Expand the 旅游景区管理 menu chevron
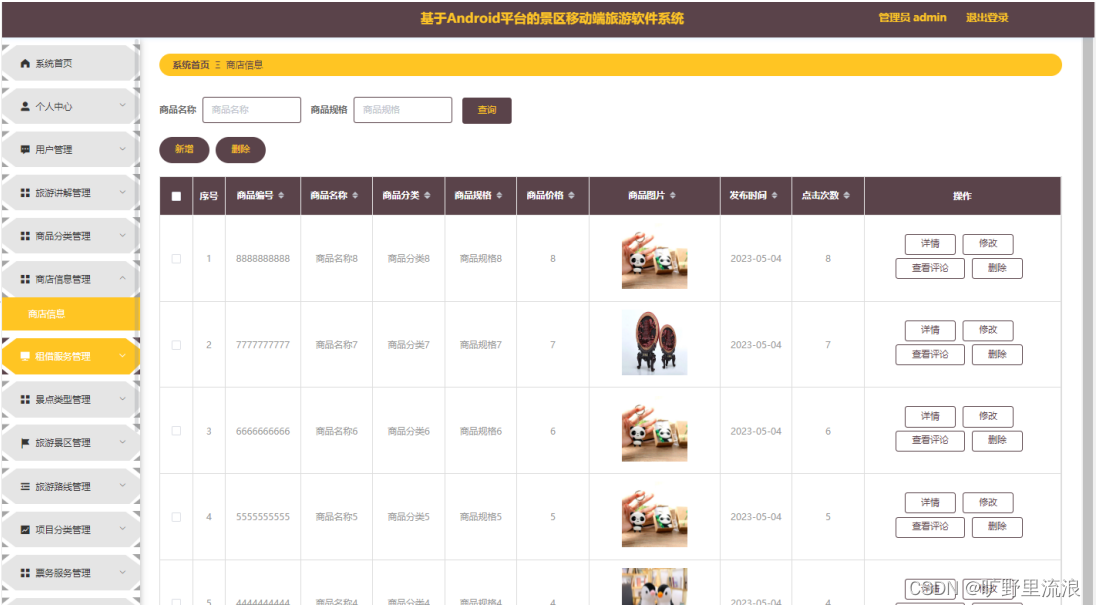This screenshot has width=1096, height=607. [x=122, y=442]
